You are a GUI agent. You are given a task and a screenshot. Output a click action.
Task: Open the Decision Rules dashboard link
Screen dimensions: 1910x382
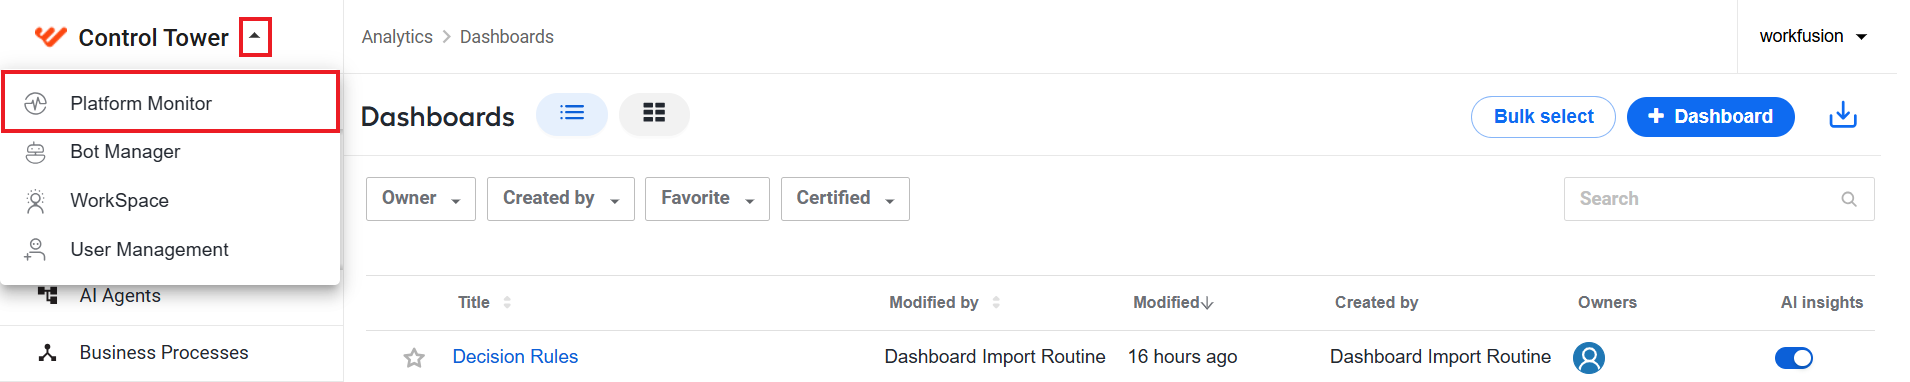pyautogui.click(x=515, y=357)
